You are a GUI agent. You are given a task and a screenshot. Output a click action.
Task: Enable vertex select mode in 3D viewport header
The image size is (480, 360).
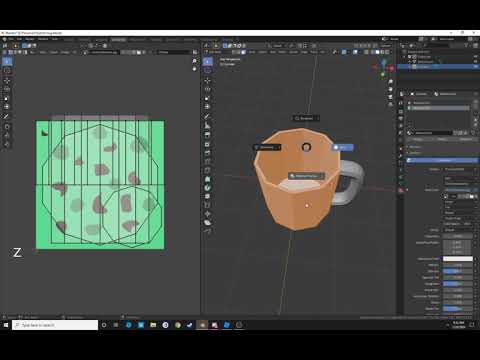tap(234, 52)
